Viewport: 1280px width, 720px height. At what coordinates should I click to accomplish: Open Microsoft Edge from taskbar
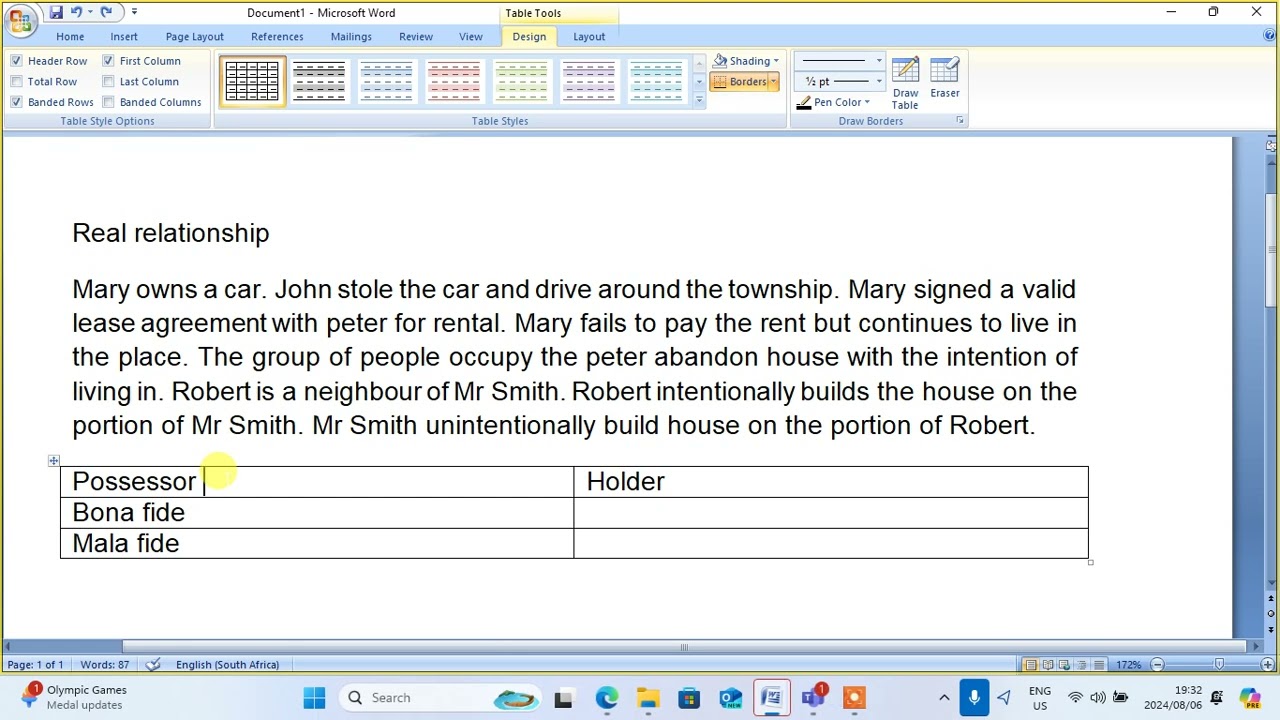(x=606, y=698)
